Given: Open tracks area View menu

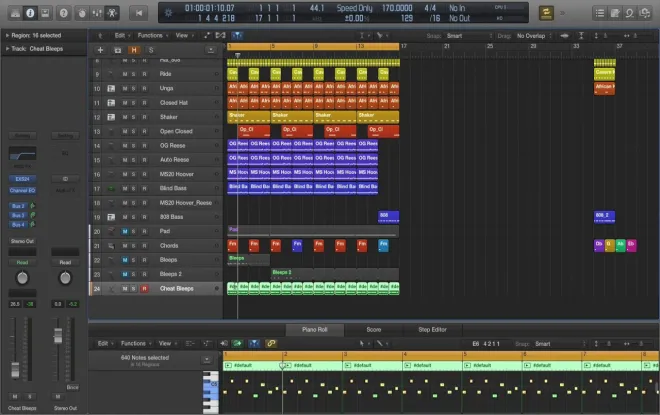Looking at the screenshot, I should click(184, 35).
